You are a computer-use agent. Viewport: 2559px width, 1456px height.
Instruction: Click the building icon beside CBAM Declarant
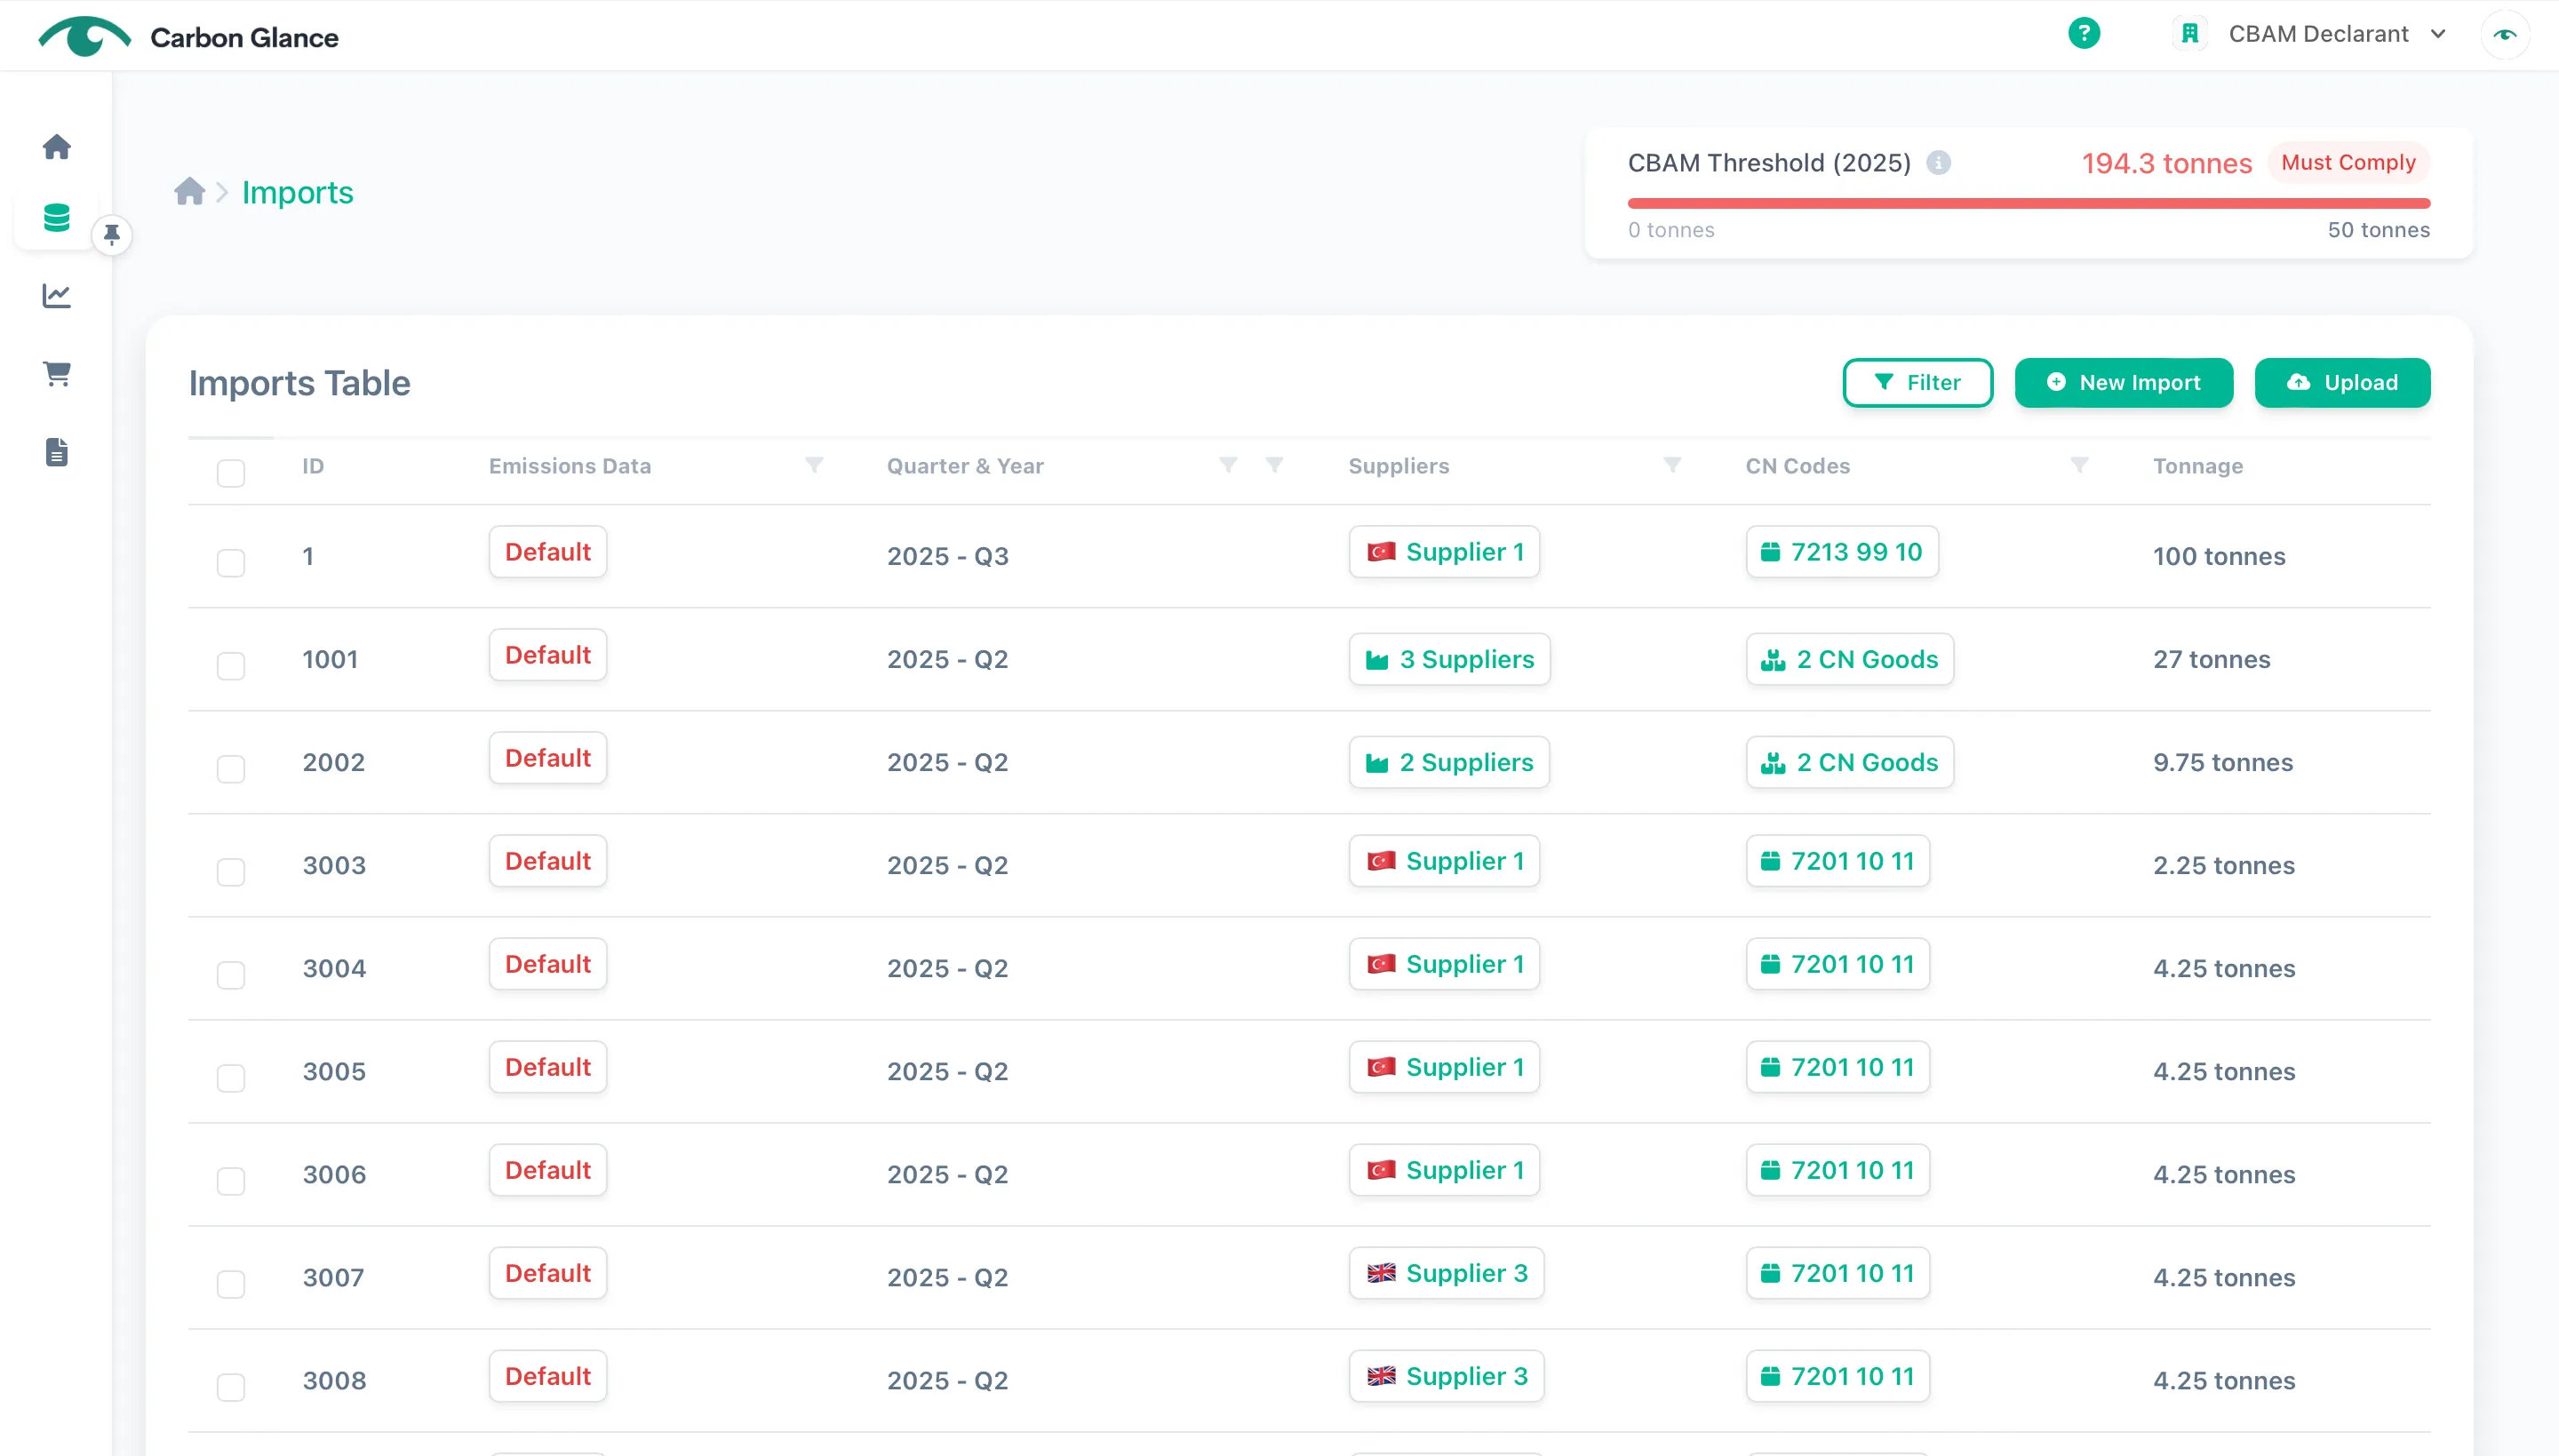click(2189, 34)
